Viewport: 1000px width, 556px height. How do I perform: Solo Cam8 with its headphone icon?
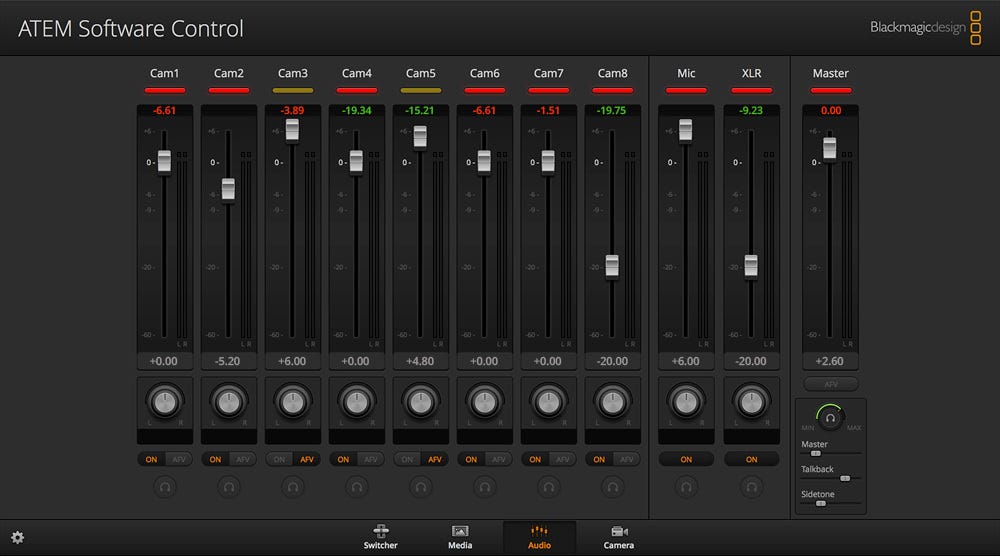tap(612, 487)
